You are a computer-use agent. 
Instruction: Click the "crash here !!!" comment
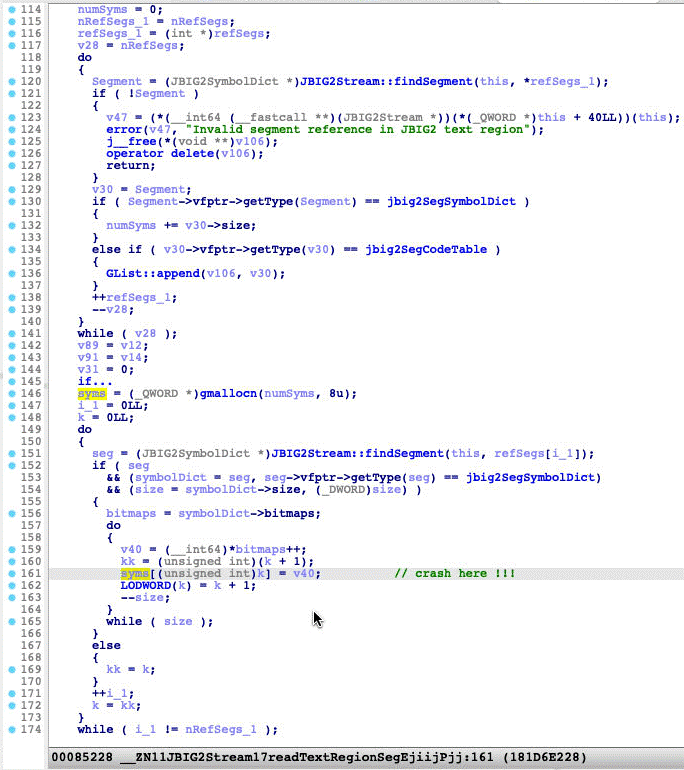point(455,573)
